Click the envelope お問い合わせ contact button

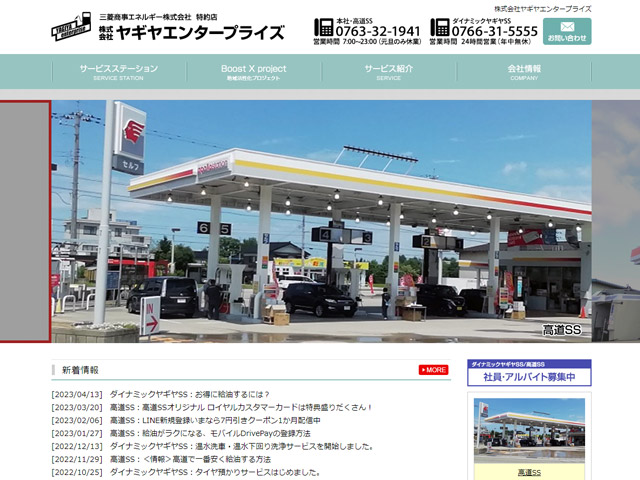567,31
